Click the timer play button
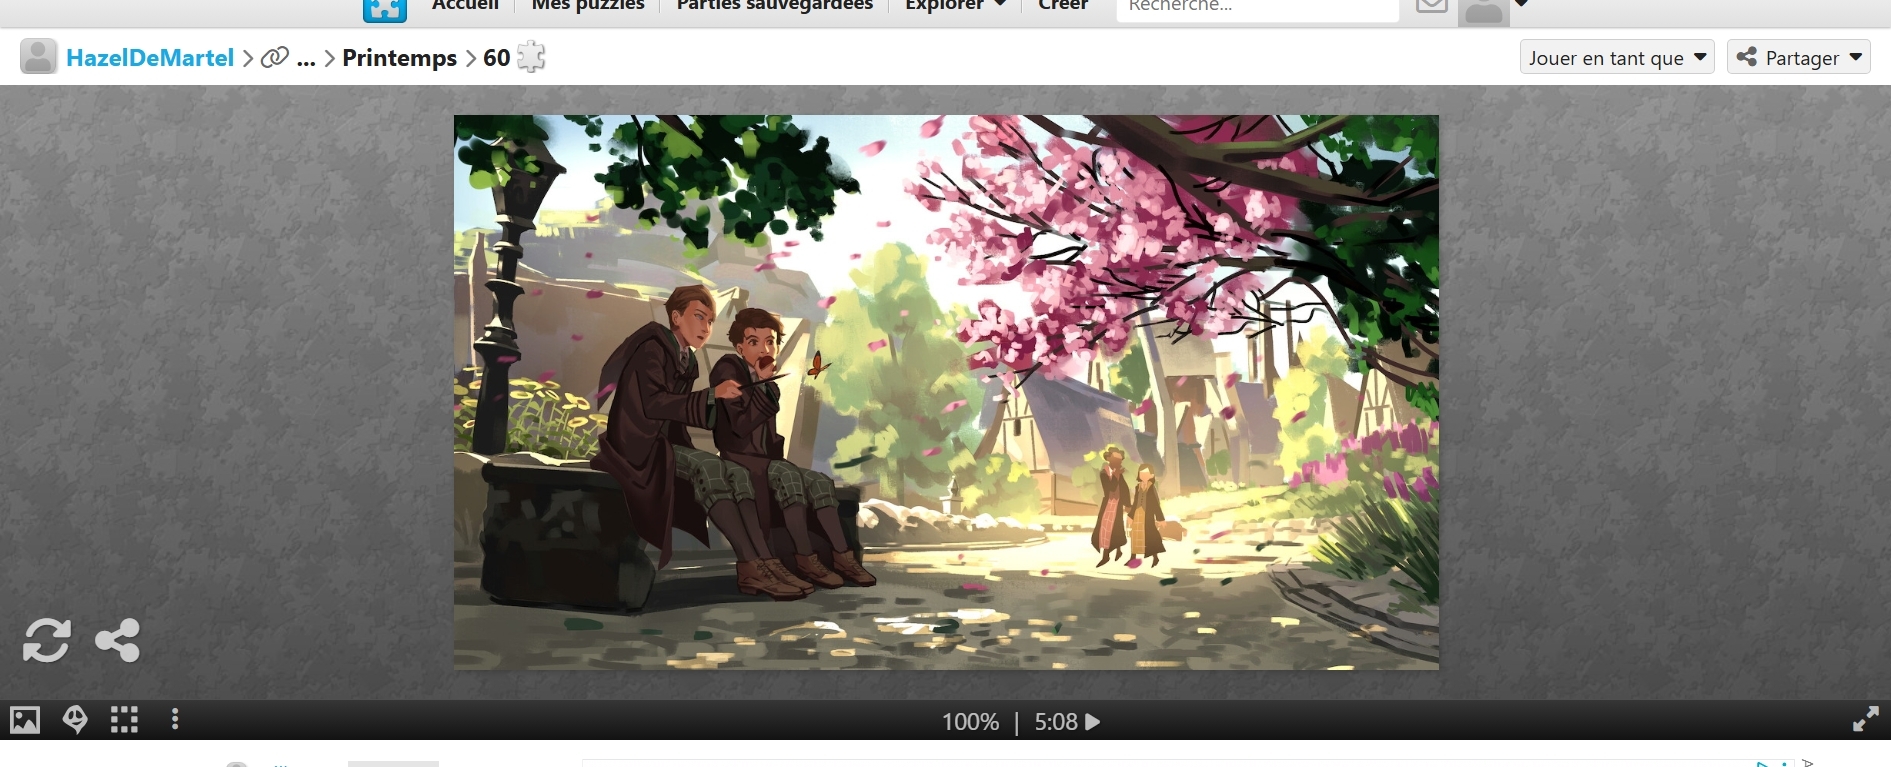1891x767 pixels. (x=1093, y=722)
